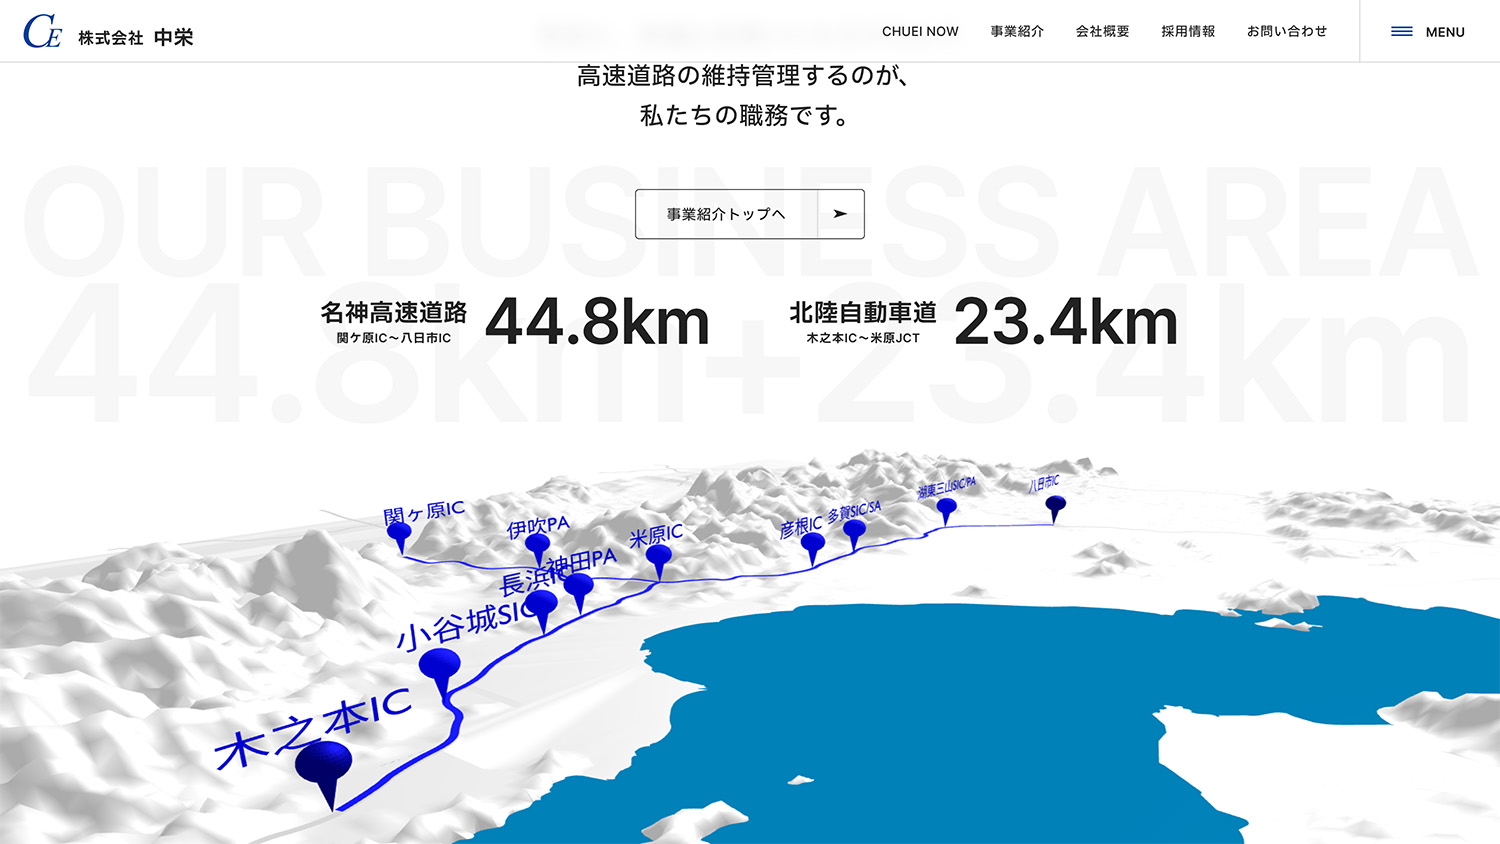The height and width of the screenshot is (844, 1500).
Task: Select the 湖東三山SIC/PA map pin
Action: [x=946, y=508]
